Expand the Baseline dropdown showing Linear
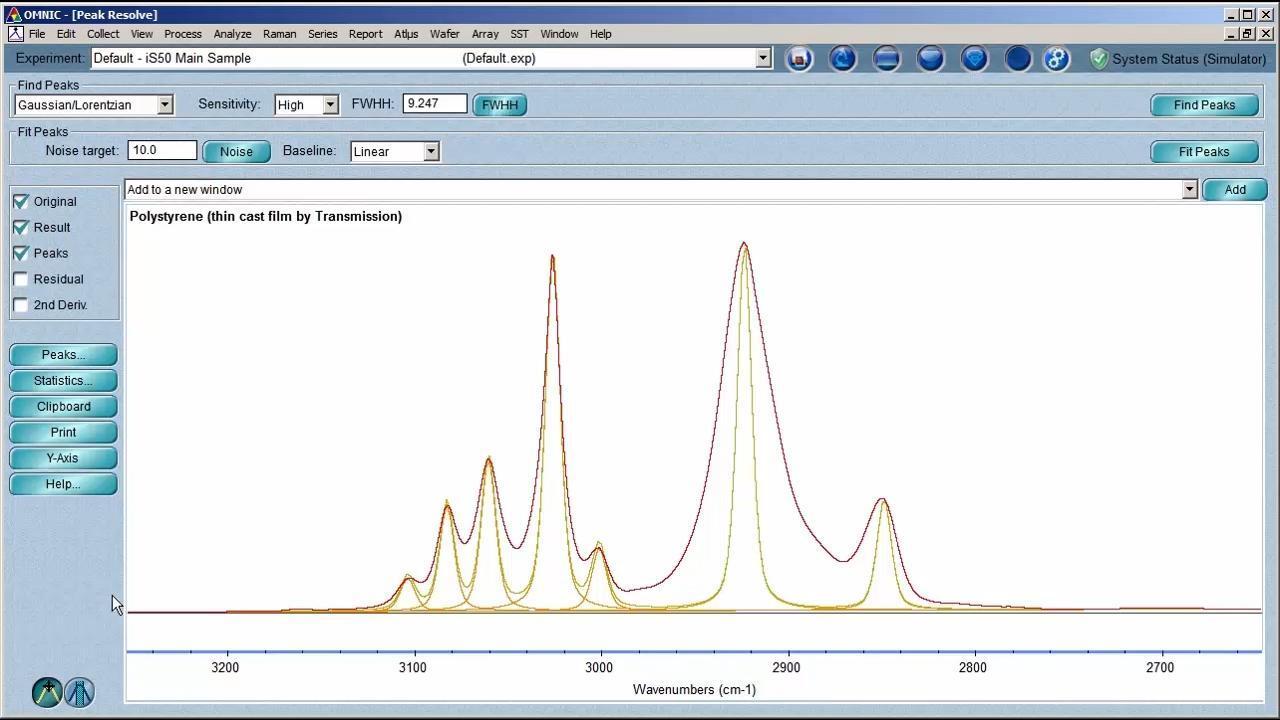1280x720 pixels. click(x=431, y=152)
